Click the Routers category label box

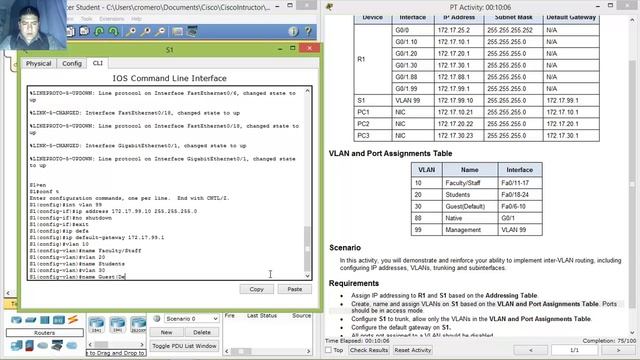[x=44, y=333]
